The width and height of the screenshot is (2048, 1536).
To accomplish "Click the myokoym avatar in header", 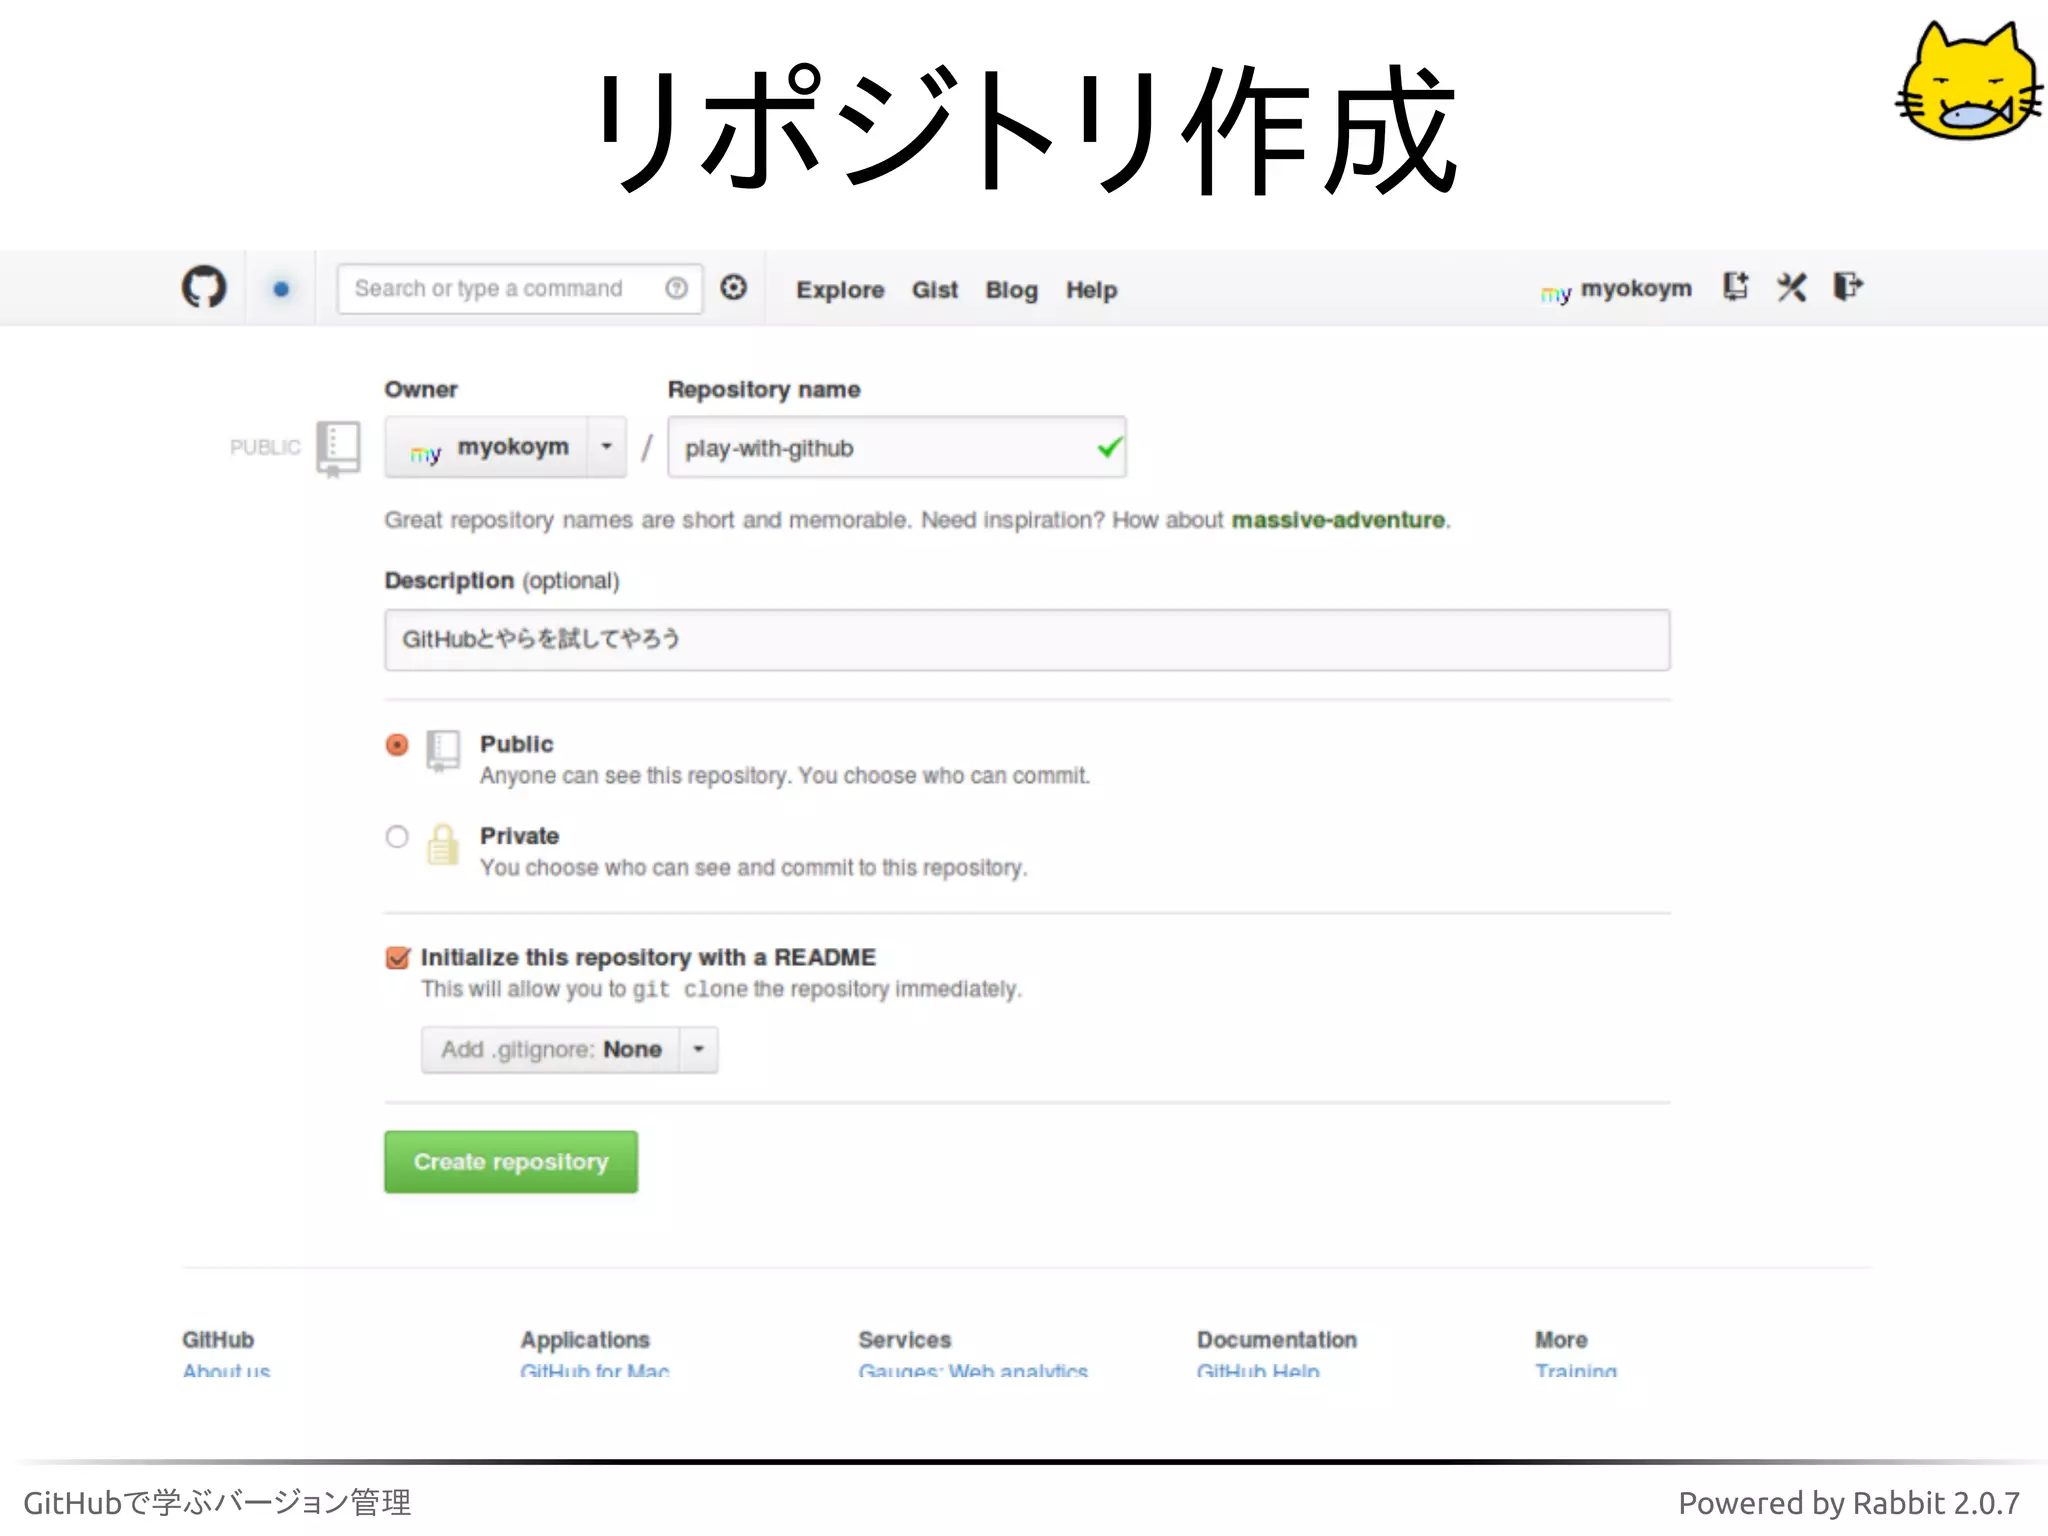I will point(1556,292).
